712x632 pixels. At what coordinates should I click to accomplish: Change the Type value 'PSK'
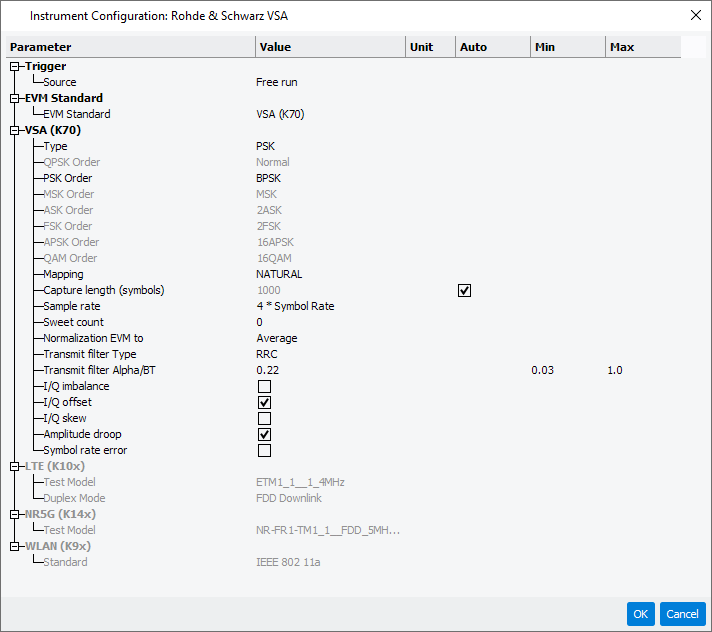pyautogui.click(x=265, y=146)
